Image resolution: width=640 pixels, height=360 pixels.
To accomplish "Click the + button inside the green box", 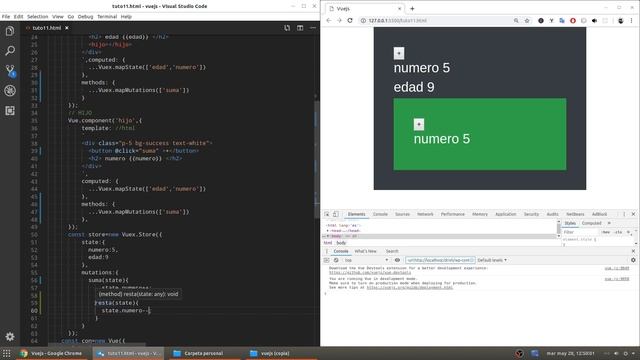I will 419,124.
